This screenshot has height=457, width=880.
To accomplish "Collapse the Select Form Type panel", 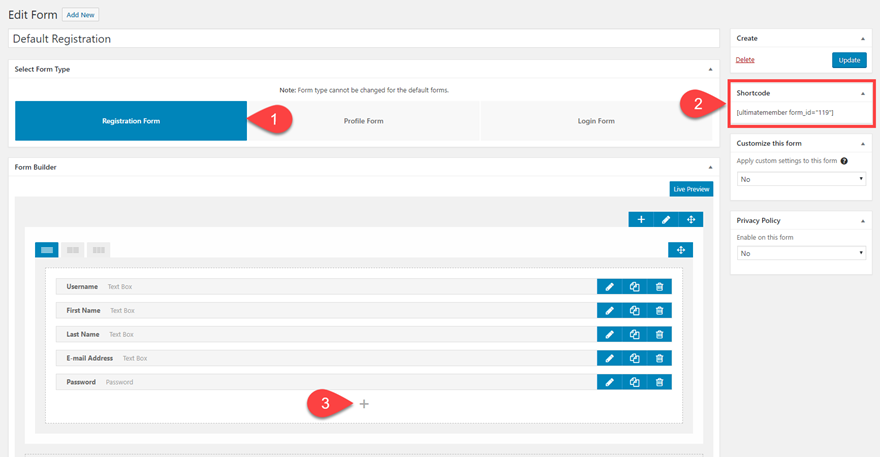I will click(711, 70).
